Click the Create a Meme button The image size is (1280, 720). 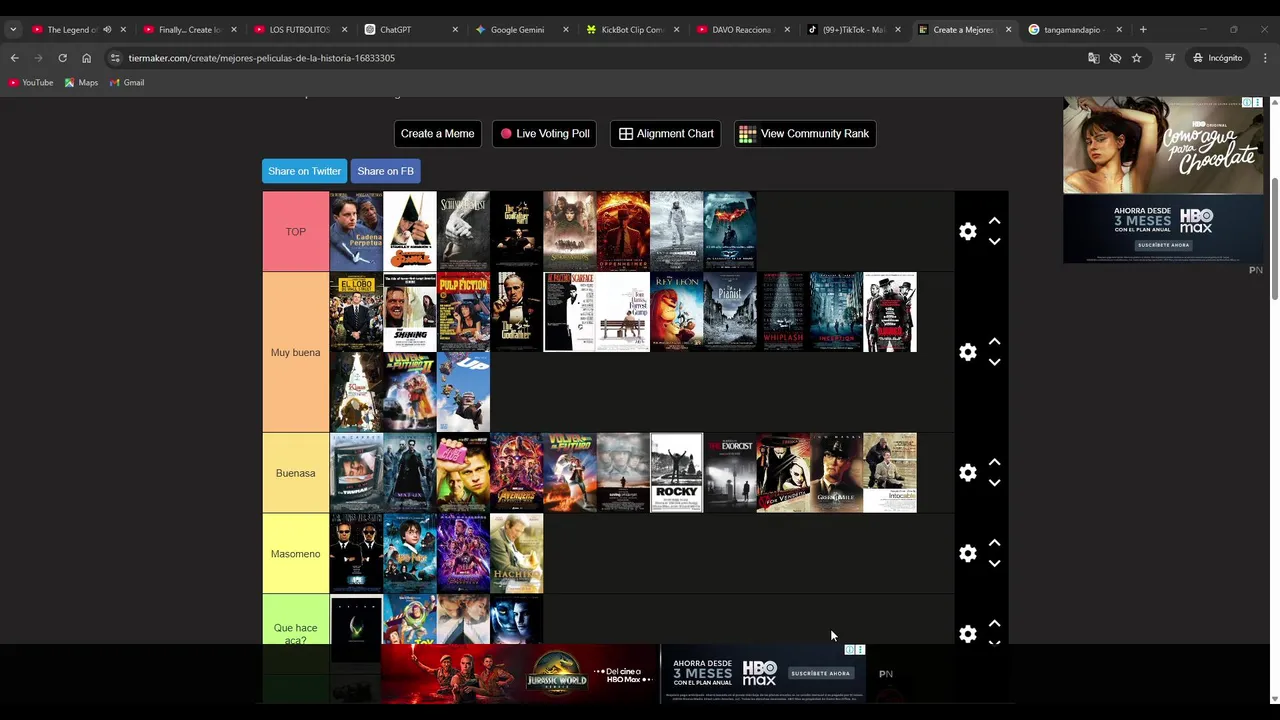pos(438,134)
